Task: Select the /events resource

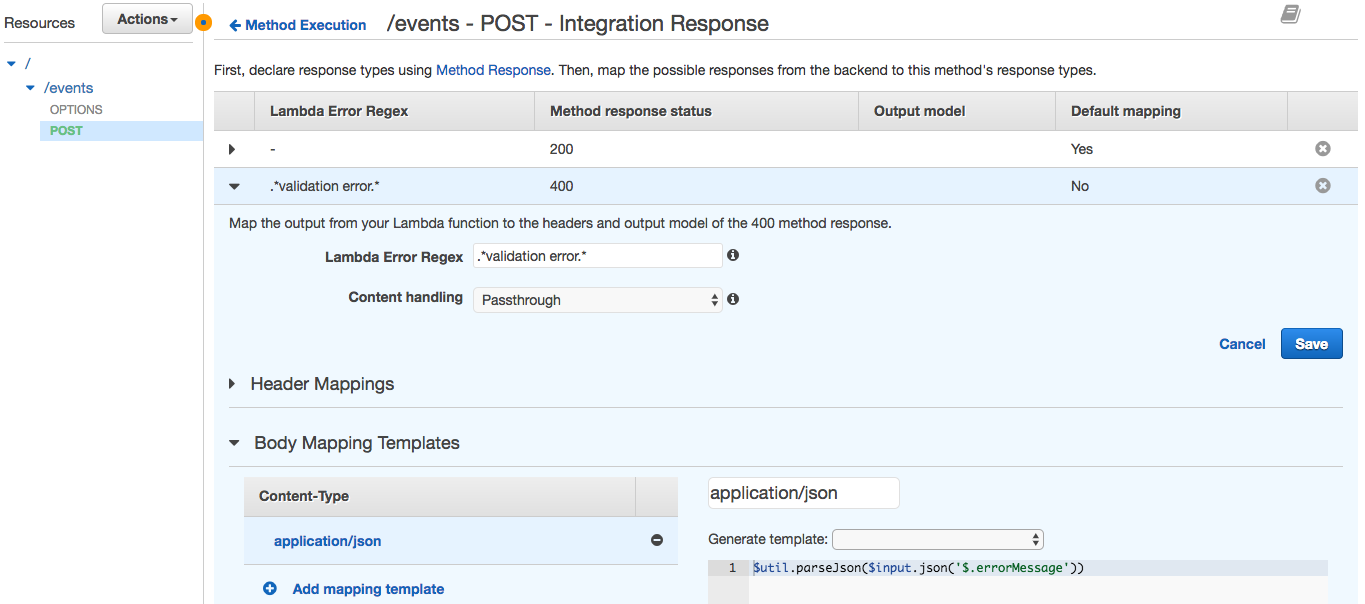Action: [68, 88]
